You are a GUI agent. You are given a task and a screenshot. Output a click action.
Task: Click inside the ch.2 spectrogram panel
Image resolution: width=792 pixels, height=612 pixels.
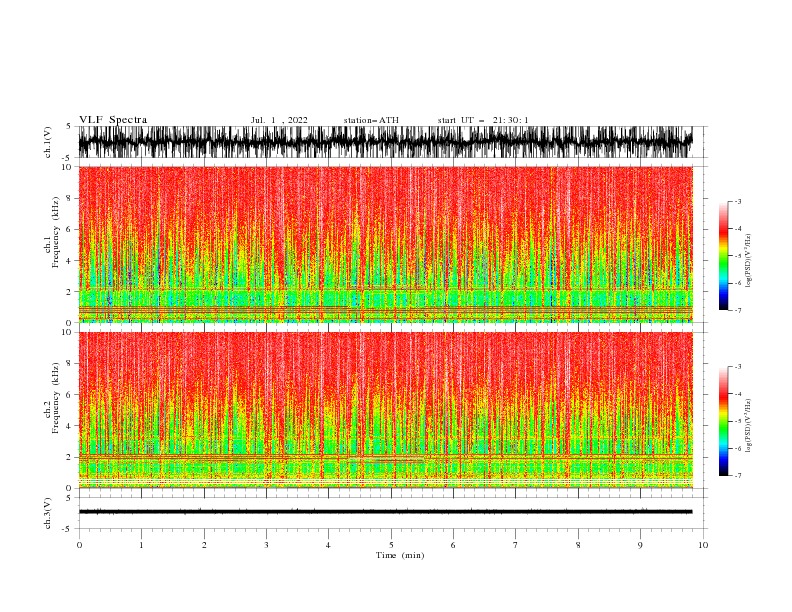pos(385,410)
